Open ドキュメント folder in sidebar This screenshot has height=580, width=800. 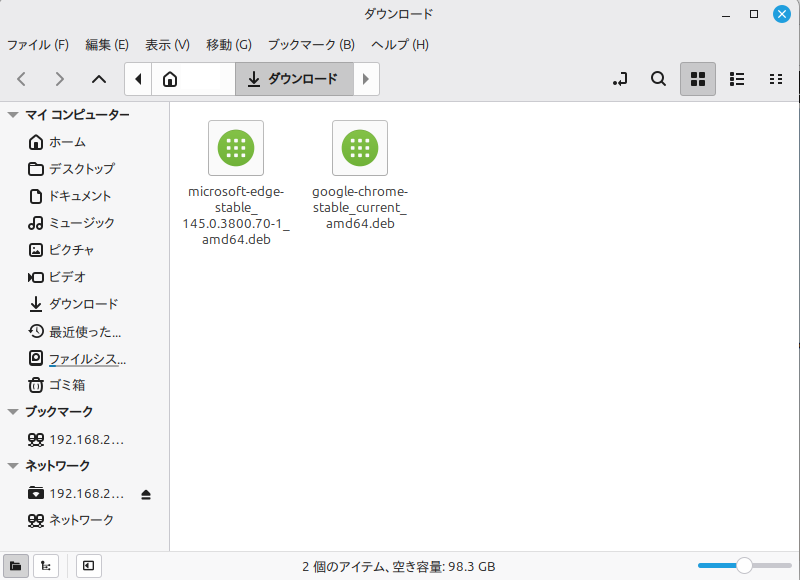tap(80, 196)
